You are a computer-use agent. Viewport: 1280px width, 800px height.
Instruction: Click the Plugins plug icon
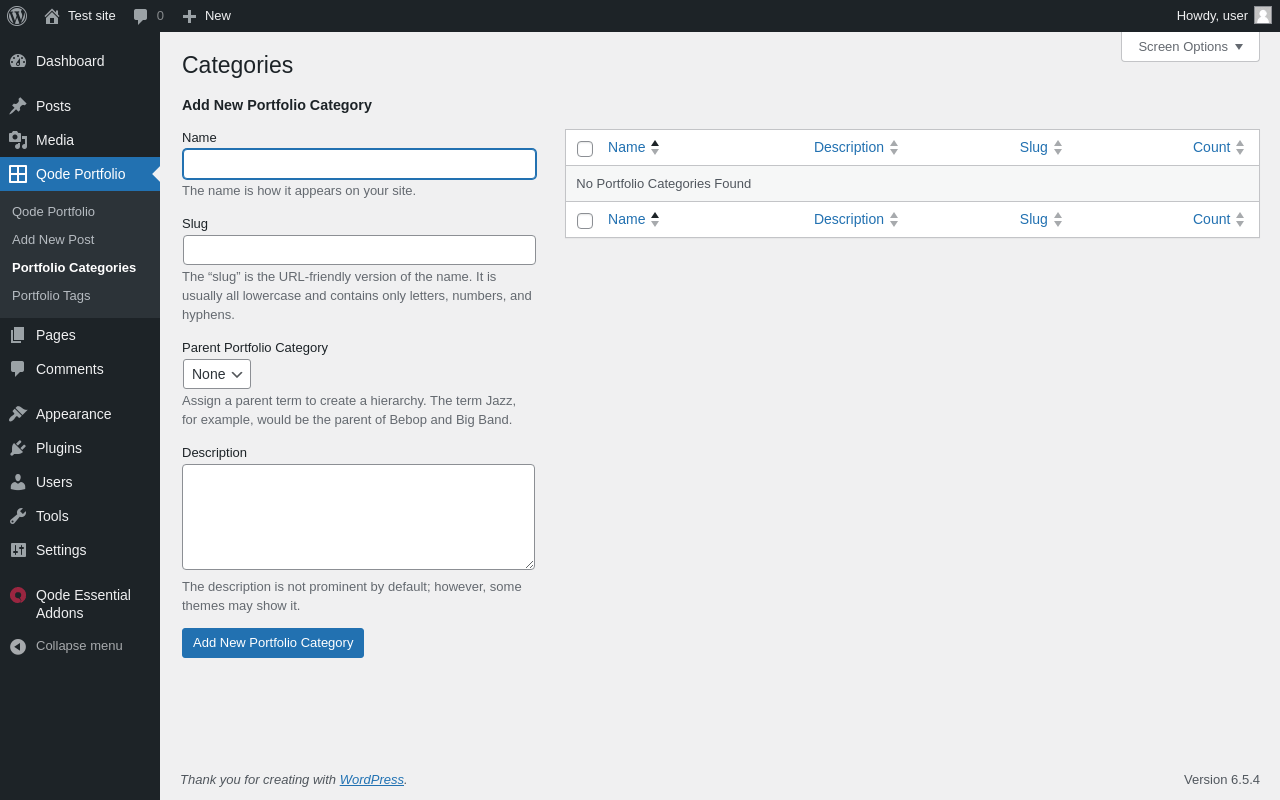(18, 448)
